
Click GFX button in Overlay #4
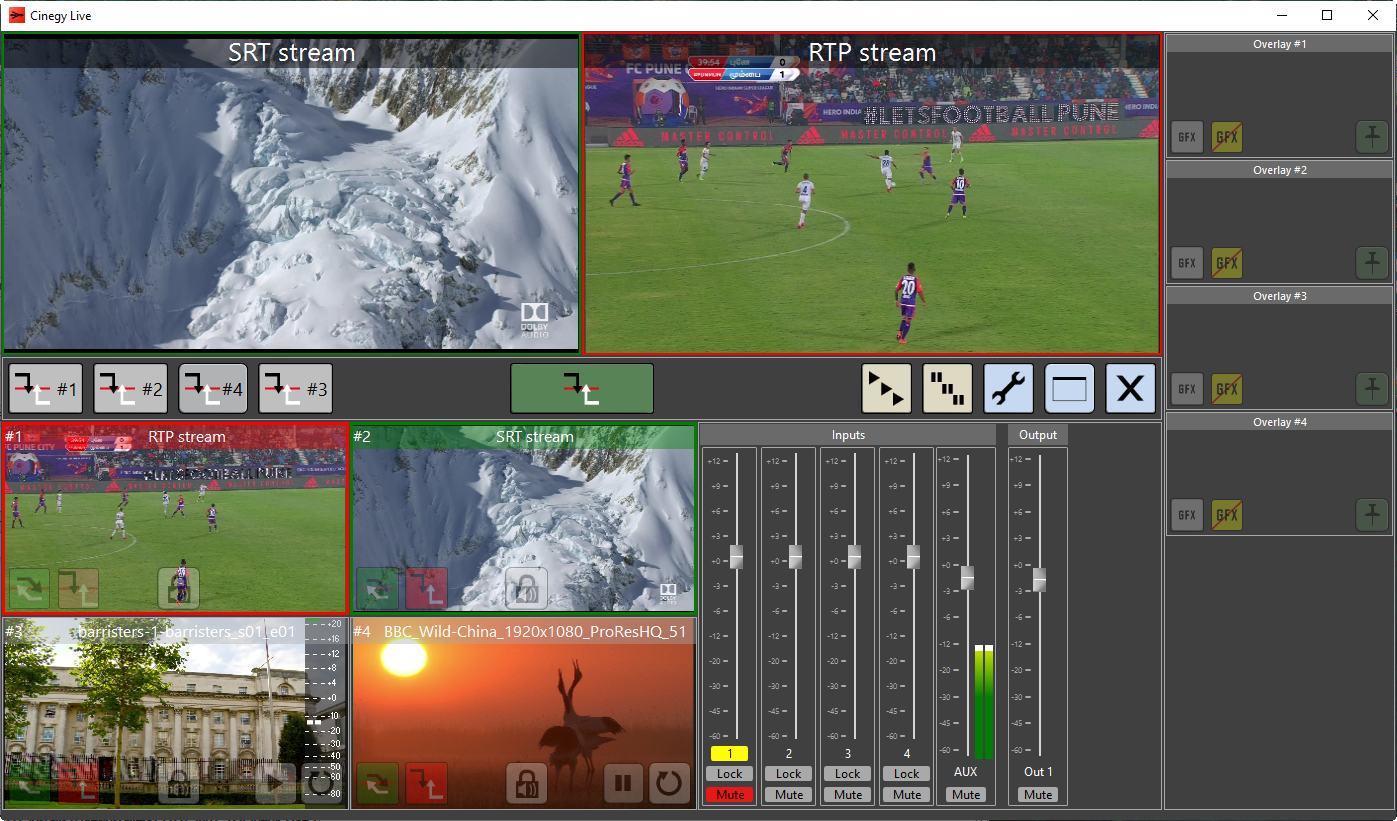1187,515
